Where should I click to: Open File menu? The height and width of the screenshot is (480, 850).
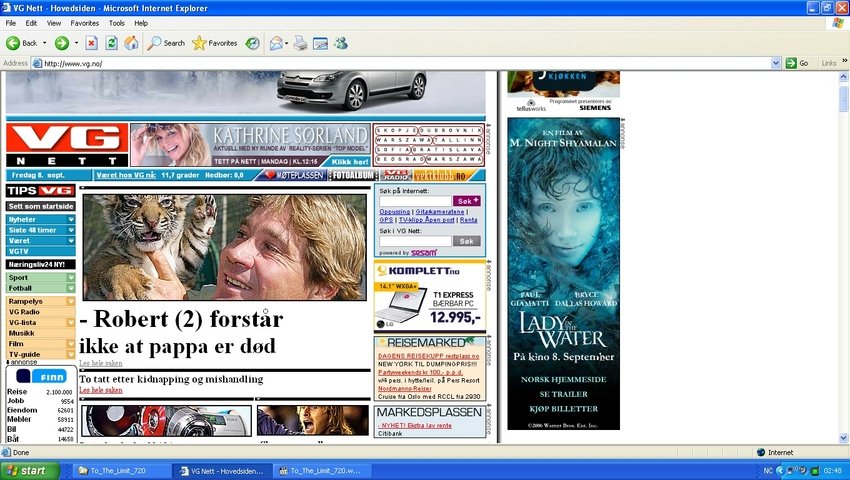[x=11, y=23]
